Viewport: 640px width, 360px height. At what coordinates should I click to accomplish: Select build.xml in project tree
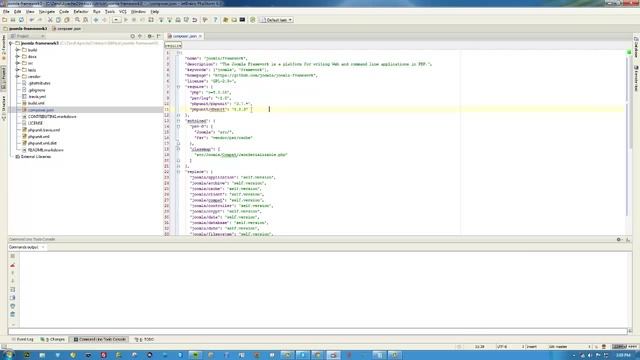click(36, 103)
